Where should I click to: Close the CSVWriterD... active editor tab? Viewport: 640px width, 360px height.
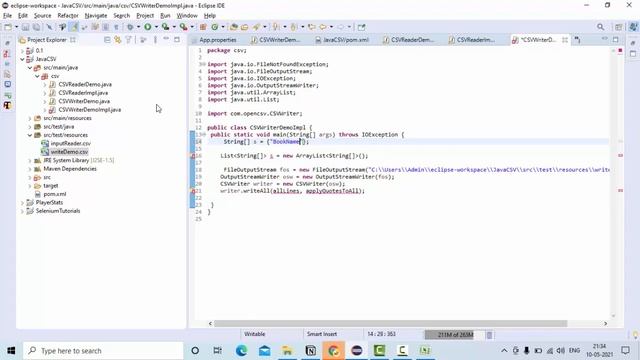click(x=565, y=40)
